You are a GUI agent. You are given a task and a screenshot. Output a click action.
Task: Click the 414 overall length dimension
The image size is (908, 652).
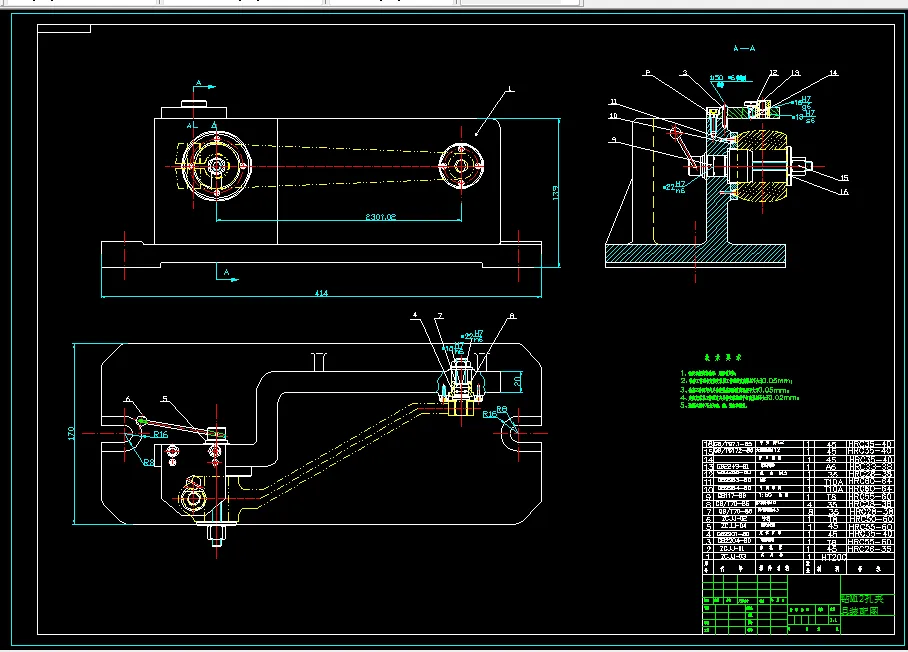pos(321,293)
